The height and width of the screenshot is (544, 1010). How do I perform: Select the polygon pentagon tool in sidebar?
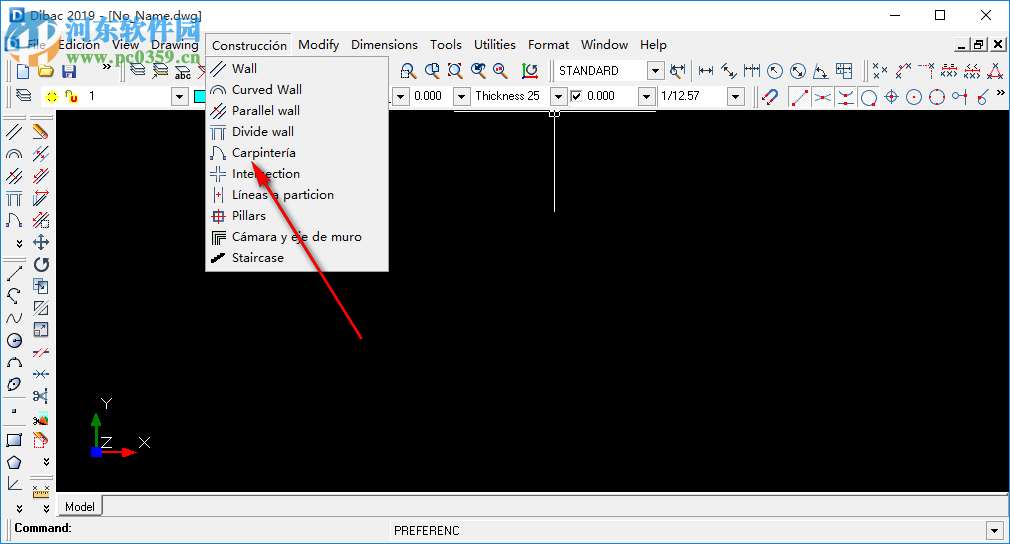click(14, 462)
